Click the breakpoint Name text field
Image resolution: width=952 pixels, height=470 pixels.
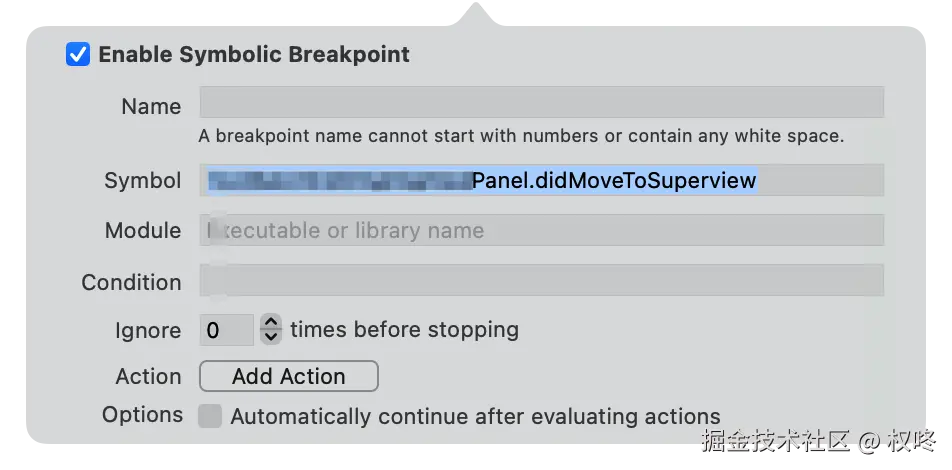click(x=541, y=103)
